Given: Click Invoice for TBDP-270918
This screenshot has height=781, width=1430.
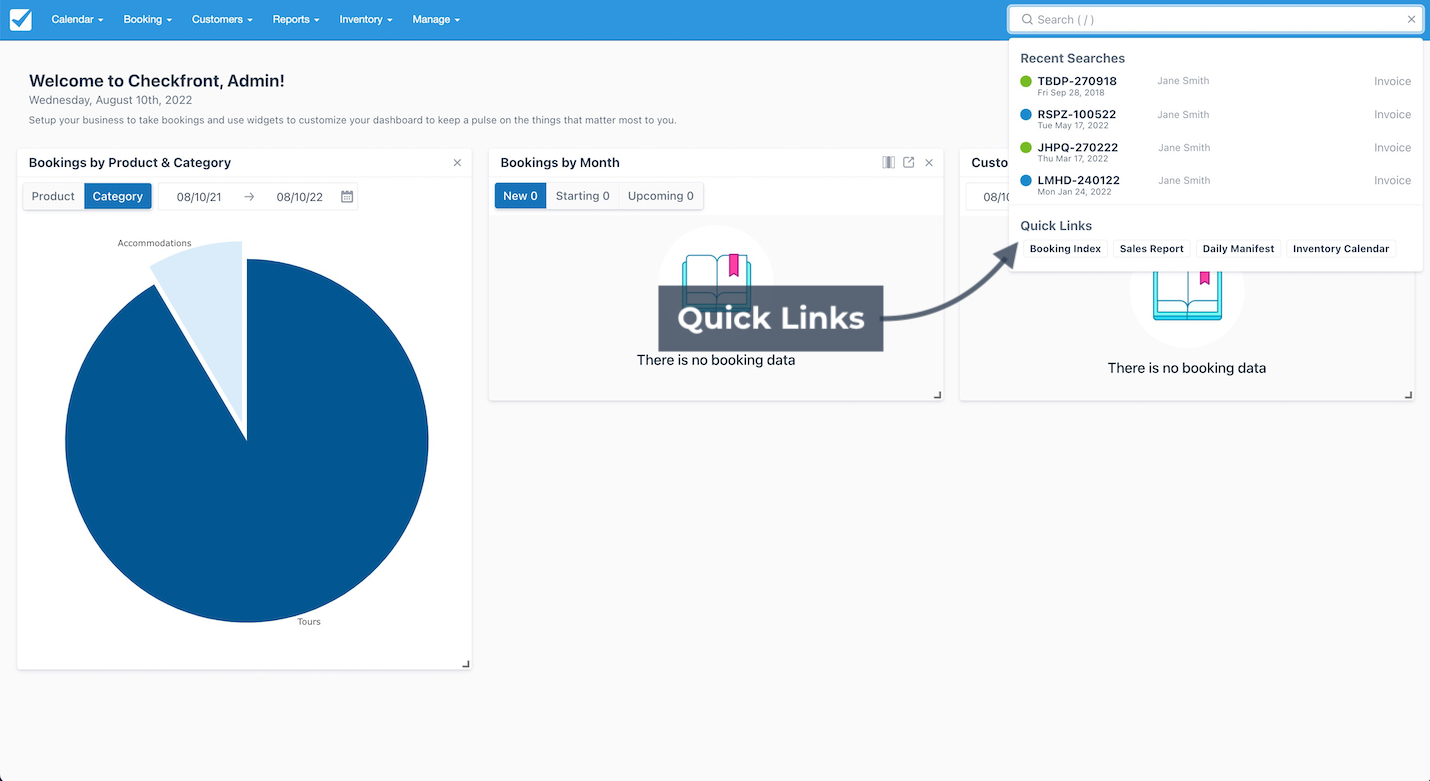Looking at the screenshot, I should [x=1392, y=81].
